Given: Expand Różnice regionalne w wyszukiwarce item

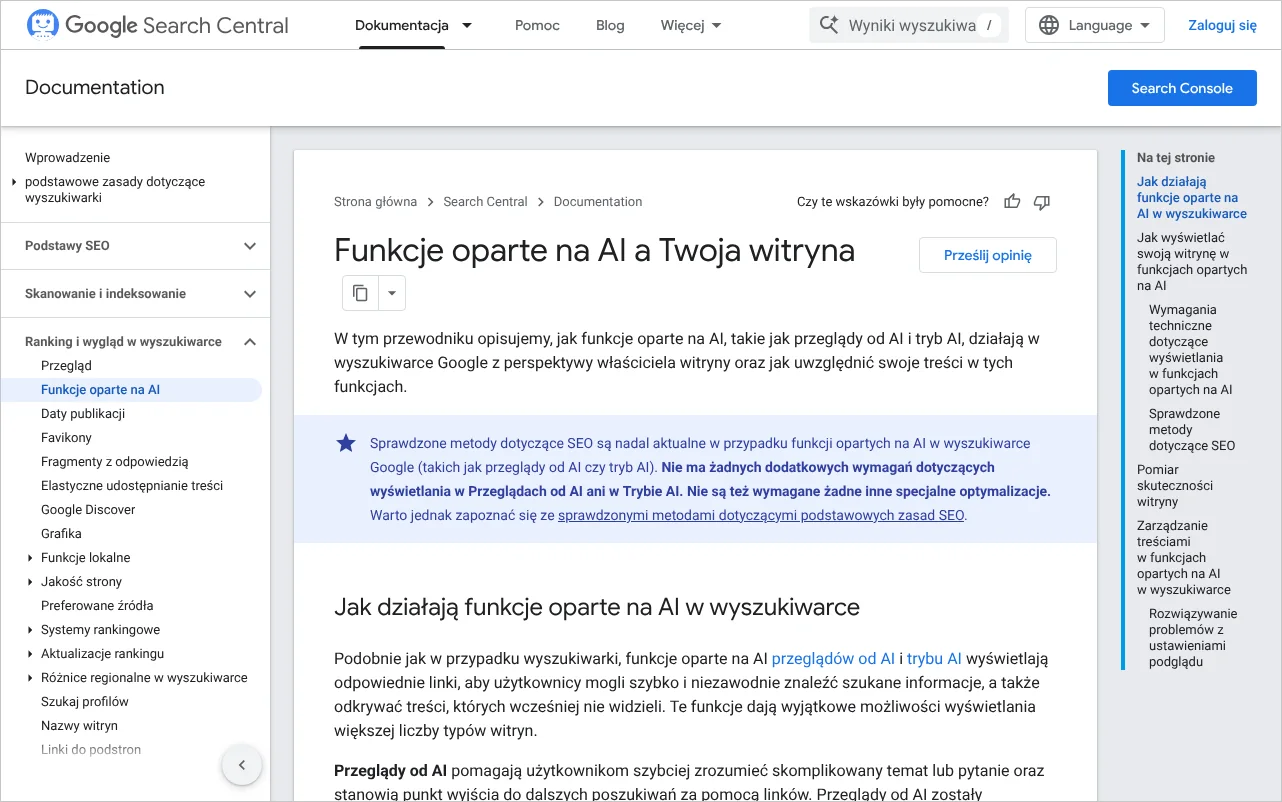Looking at the screenshot, I should click(x=30, y=678).
